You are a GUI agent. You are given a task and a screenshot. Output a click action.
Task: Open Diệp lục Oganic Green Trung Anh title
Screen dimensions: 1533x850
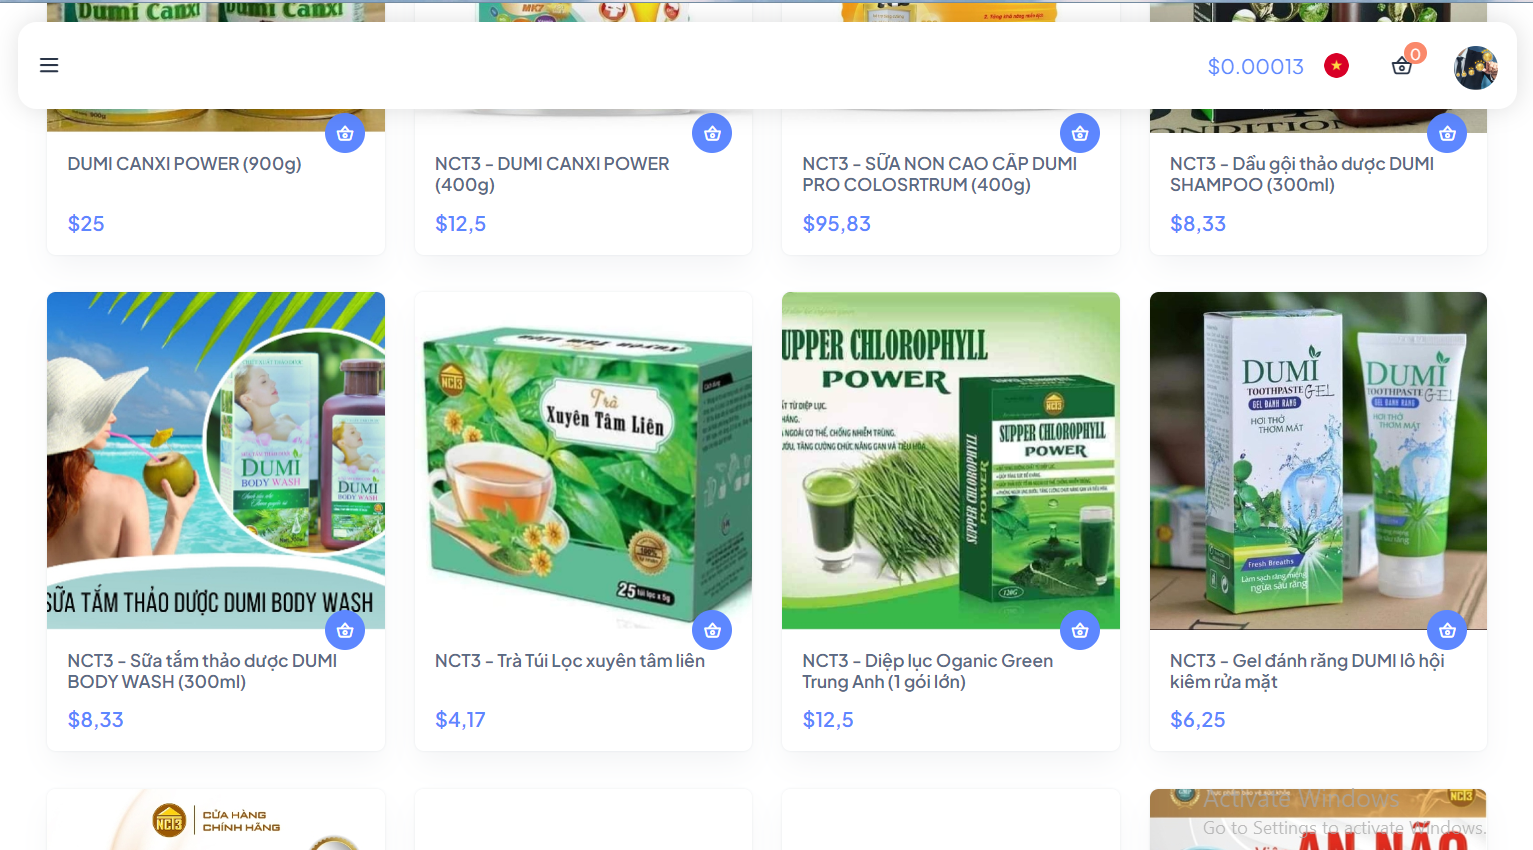[927, 671]
